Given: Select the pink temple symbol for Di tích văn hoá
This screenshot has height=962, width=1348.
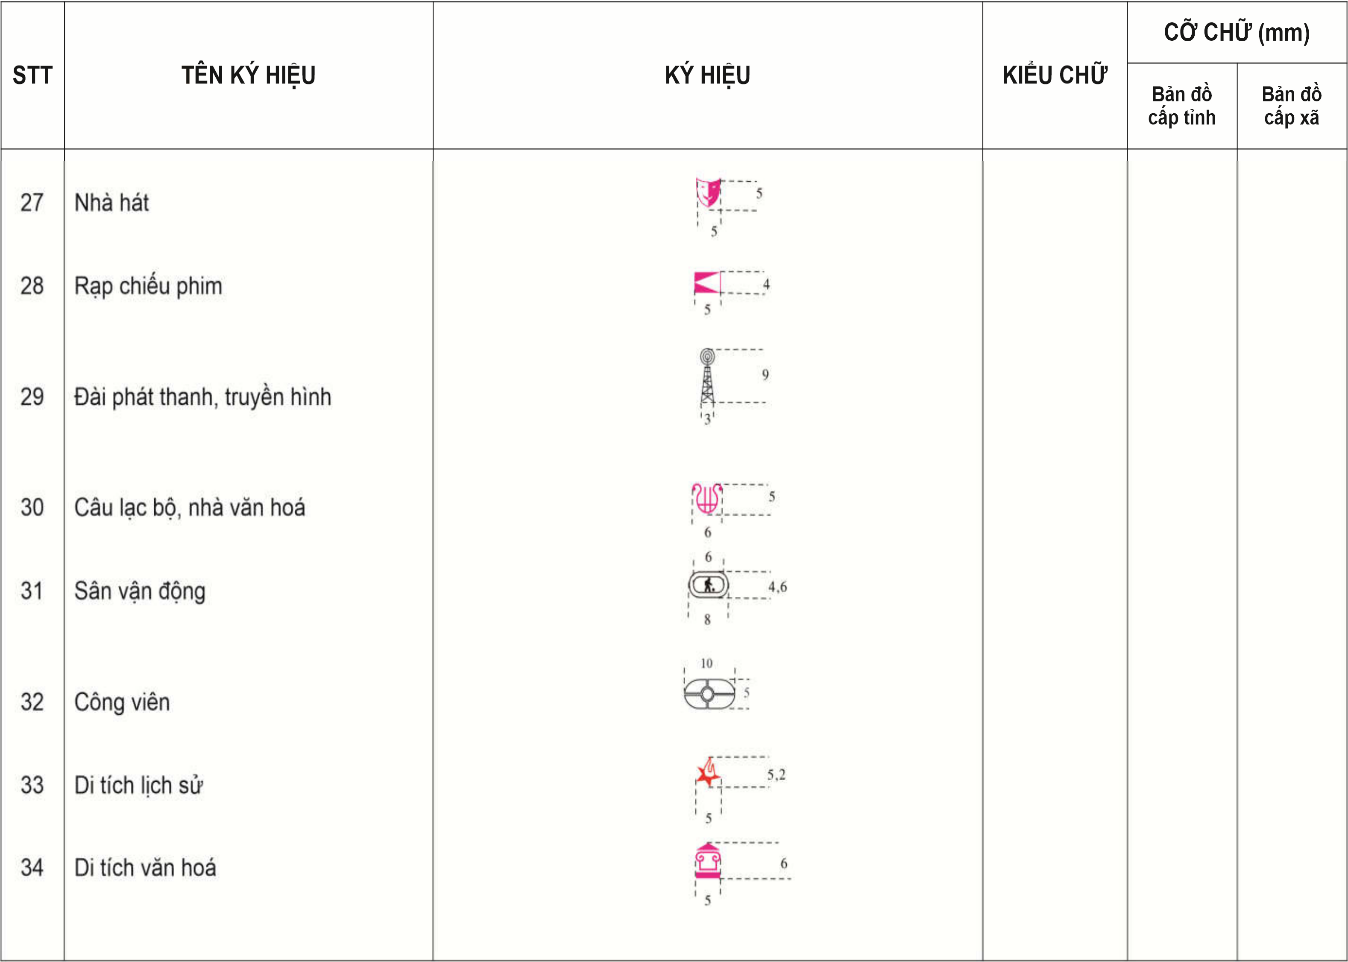Looking at the screenshot, I should (x=708, y=861).
